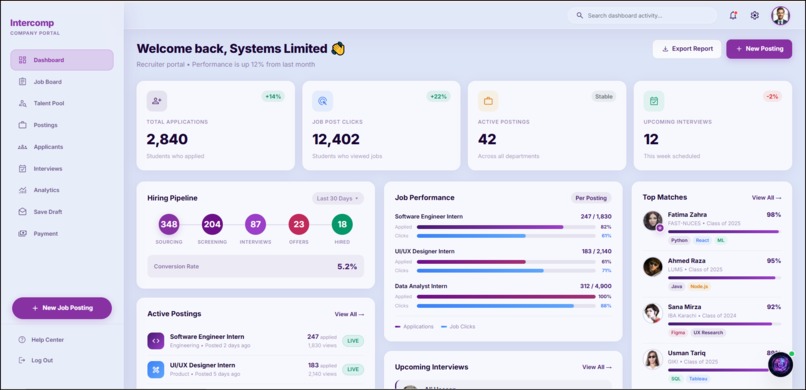Click the +14% badge
Viewport: 806px width, 390px height.
[x=272, y=96]
